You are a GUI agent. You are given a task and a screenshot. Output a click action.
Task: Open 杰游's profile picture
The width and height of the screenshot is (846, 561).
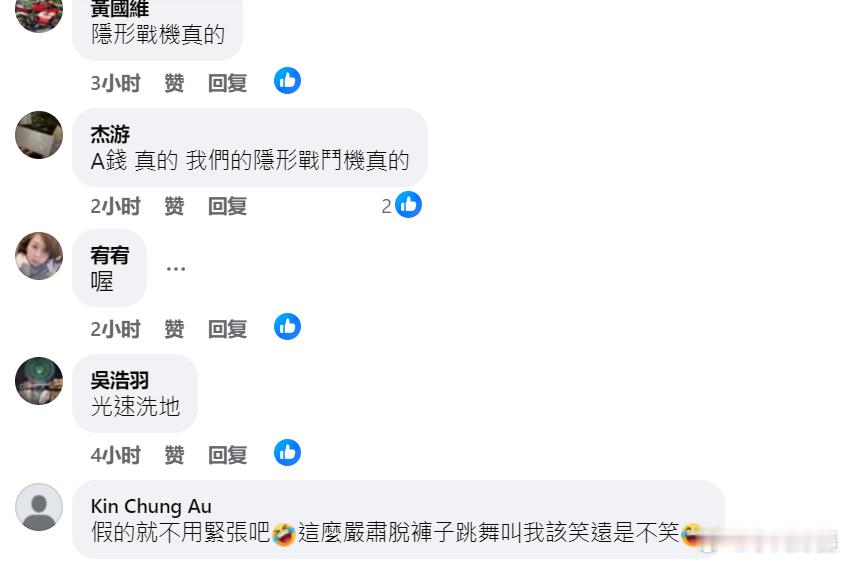(39, 135)
